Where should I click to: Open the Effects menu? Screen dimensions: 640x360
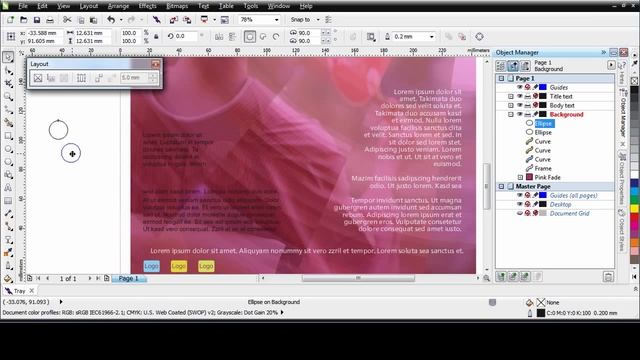click(147, 6)
